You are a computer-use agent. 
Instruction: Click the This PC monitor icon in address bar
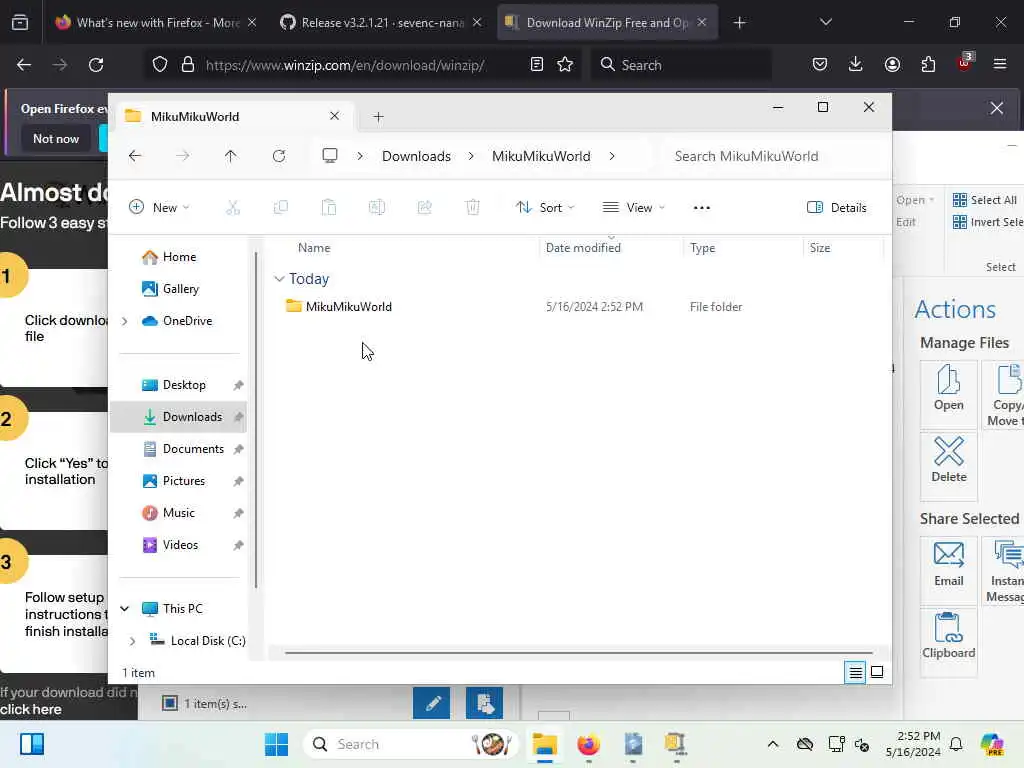(x=330, y=155)
